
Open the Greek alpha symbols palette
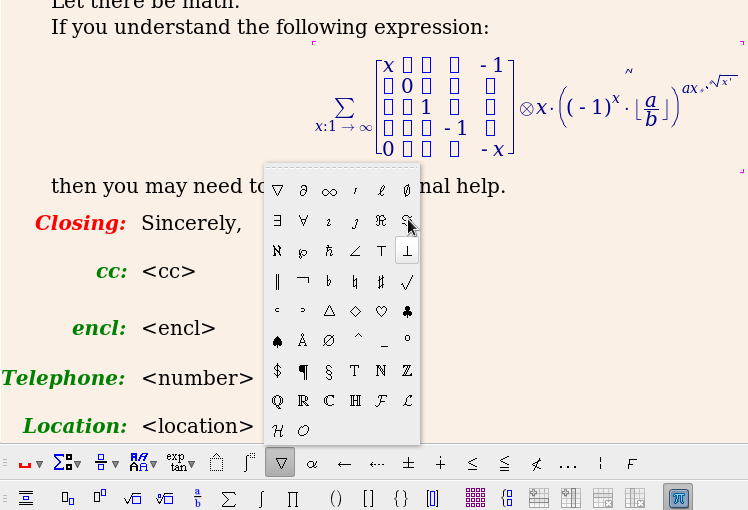pyautogui.click(x=312, y=464)
